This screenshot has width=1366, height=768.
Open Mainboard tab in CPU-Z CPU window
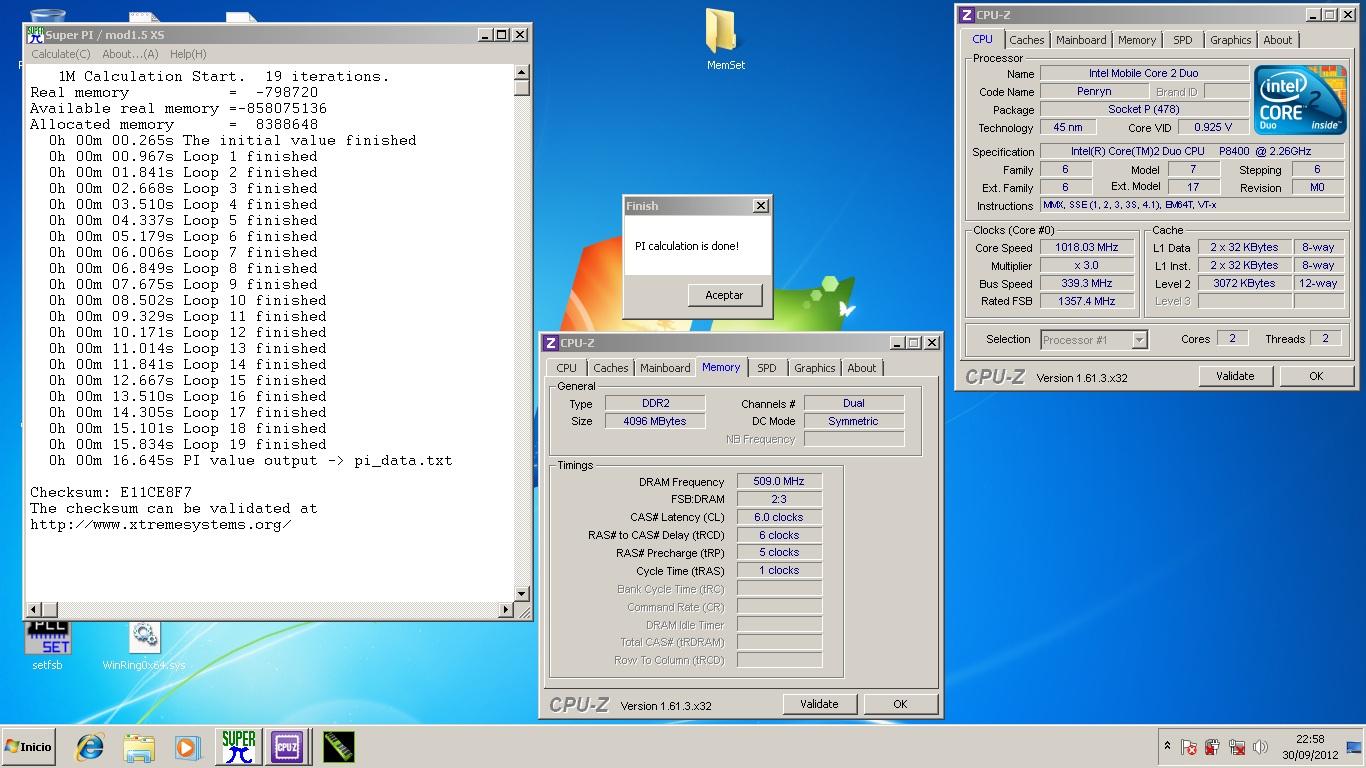pos(1081,40)
